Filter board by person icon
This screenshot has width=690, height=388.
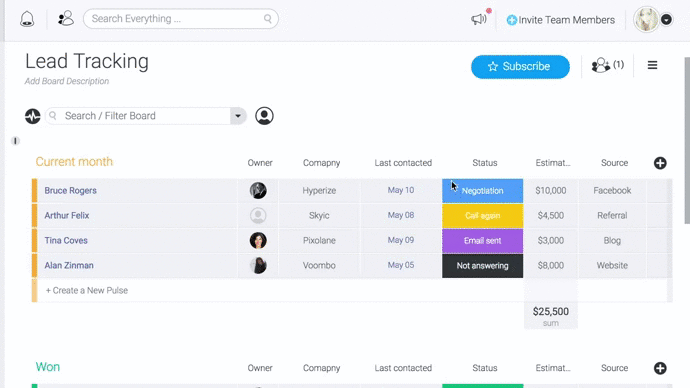coord(264,116)
